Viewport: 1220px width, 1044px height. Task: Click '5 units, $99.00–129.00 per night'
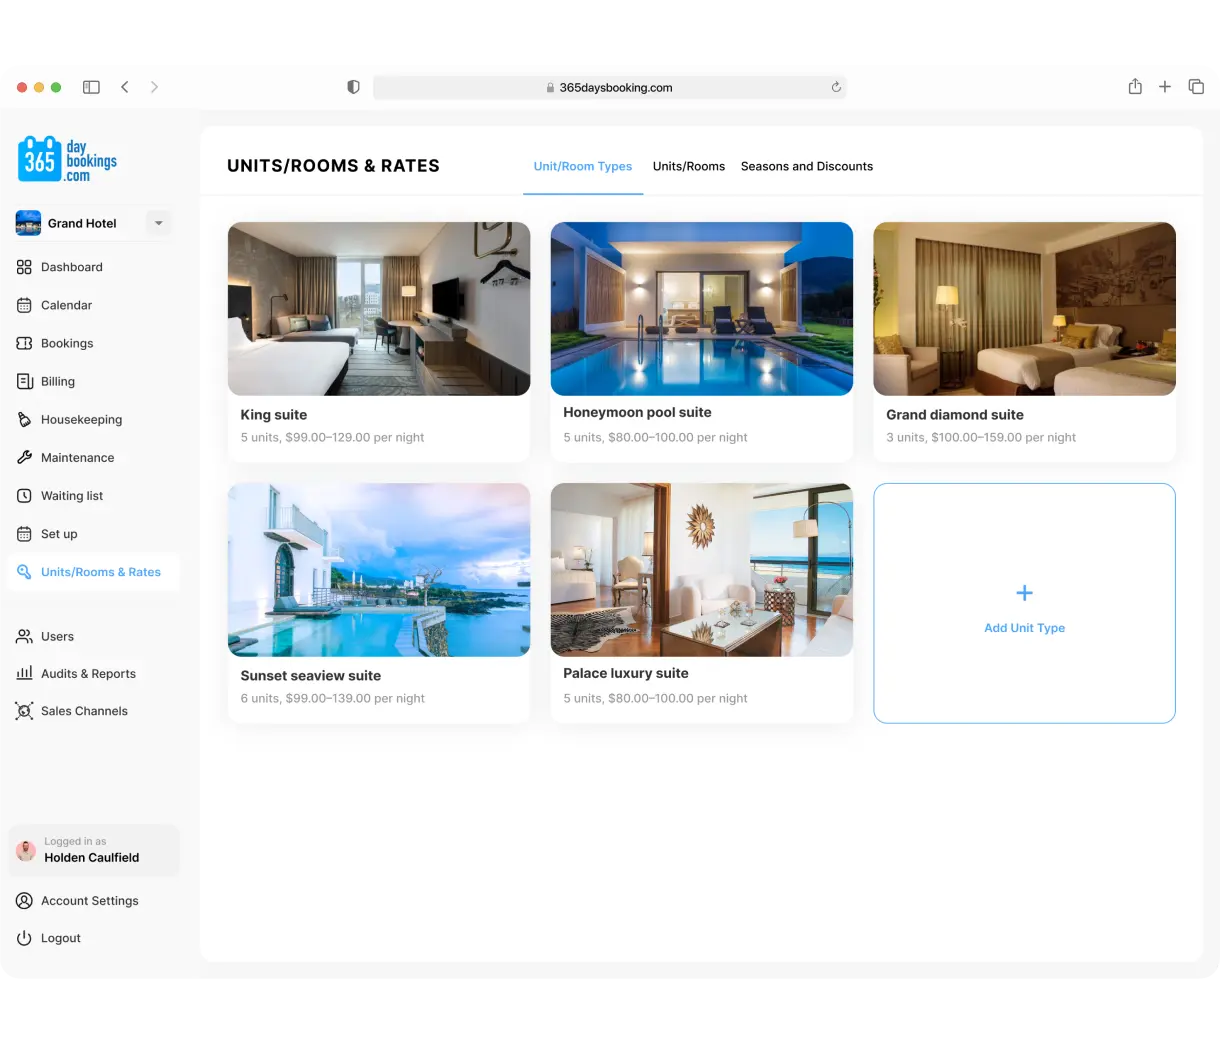coord(332,437)
